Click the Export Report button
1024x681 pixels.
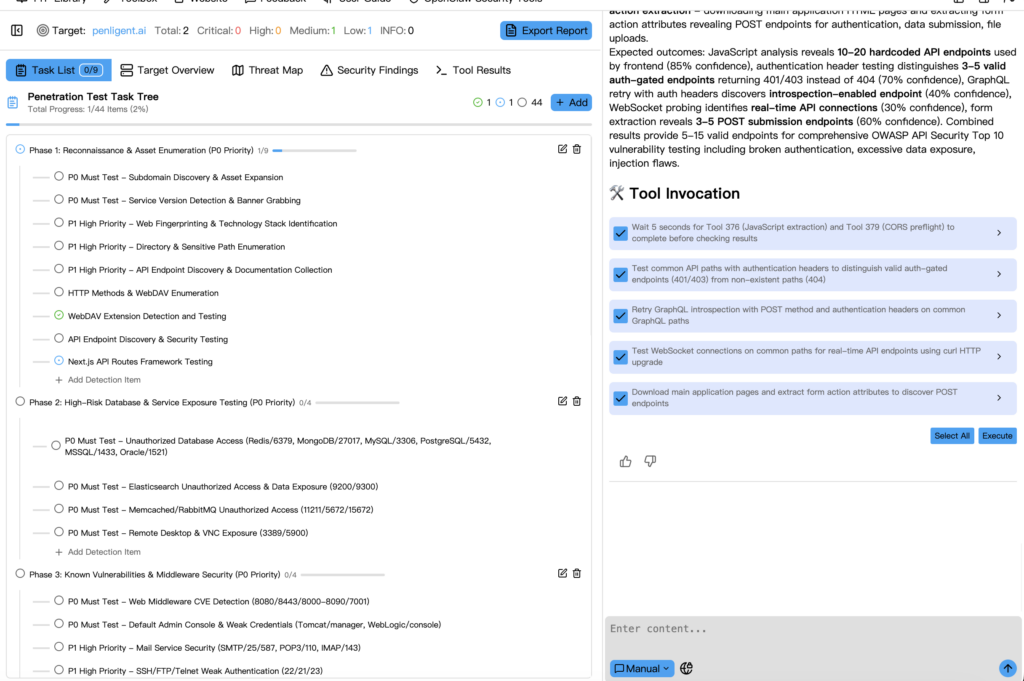coord(546,31)
